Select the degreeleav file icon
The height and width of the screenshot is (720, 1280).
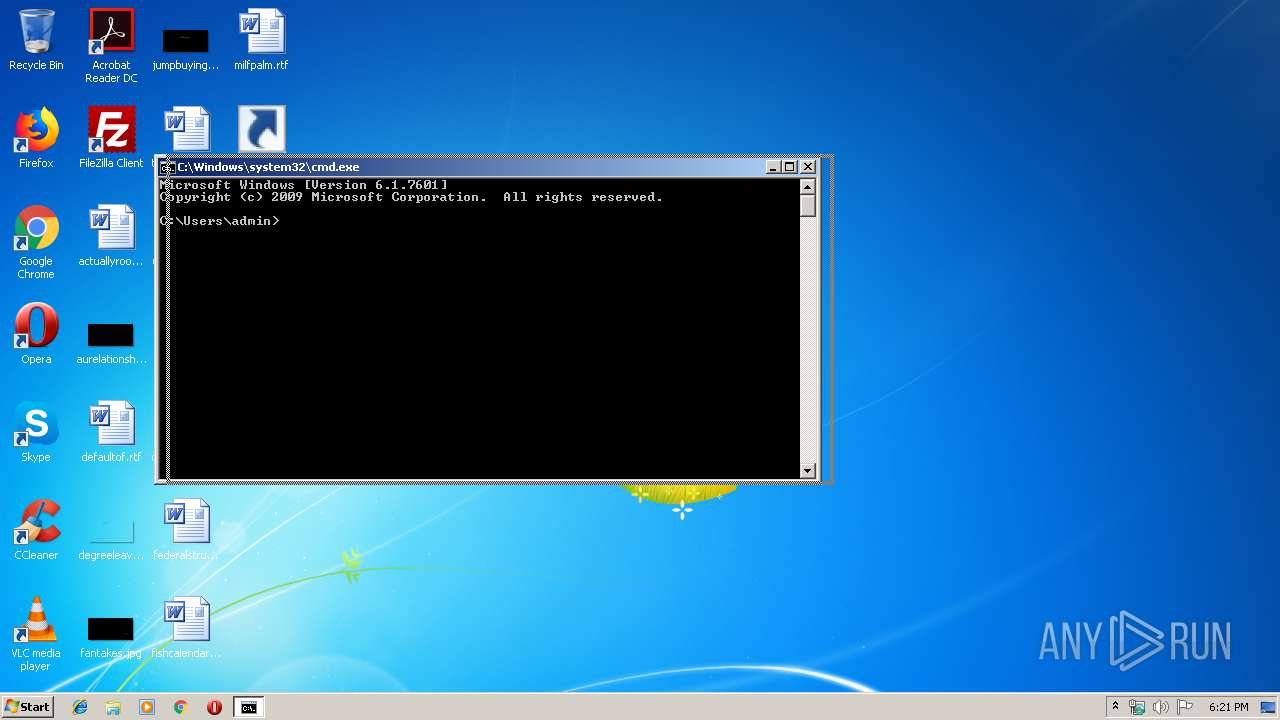point(111,539)
